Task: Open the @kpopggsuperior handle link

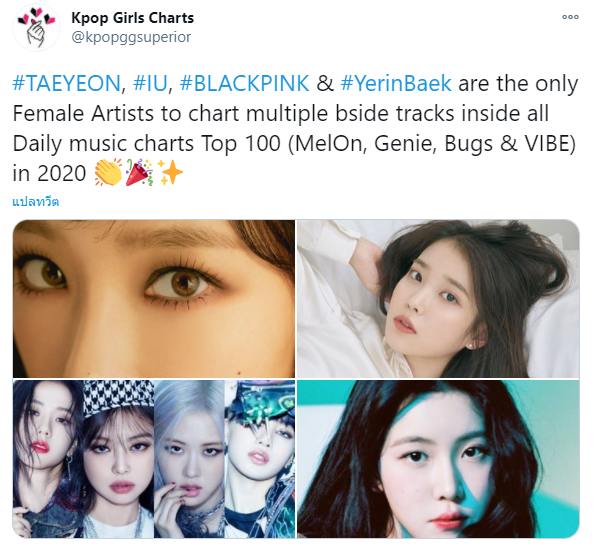Action: (x=131, y=37)
